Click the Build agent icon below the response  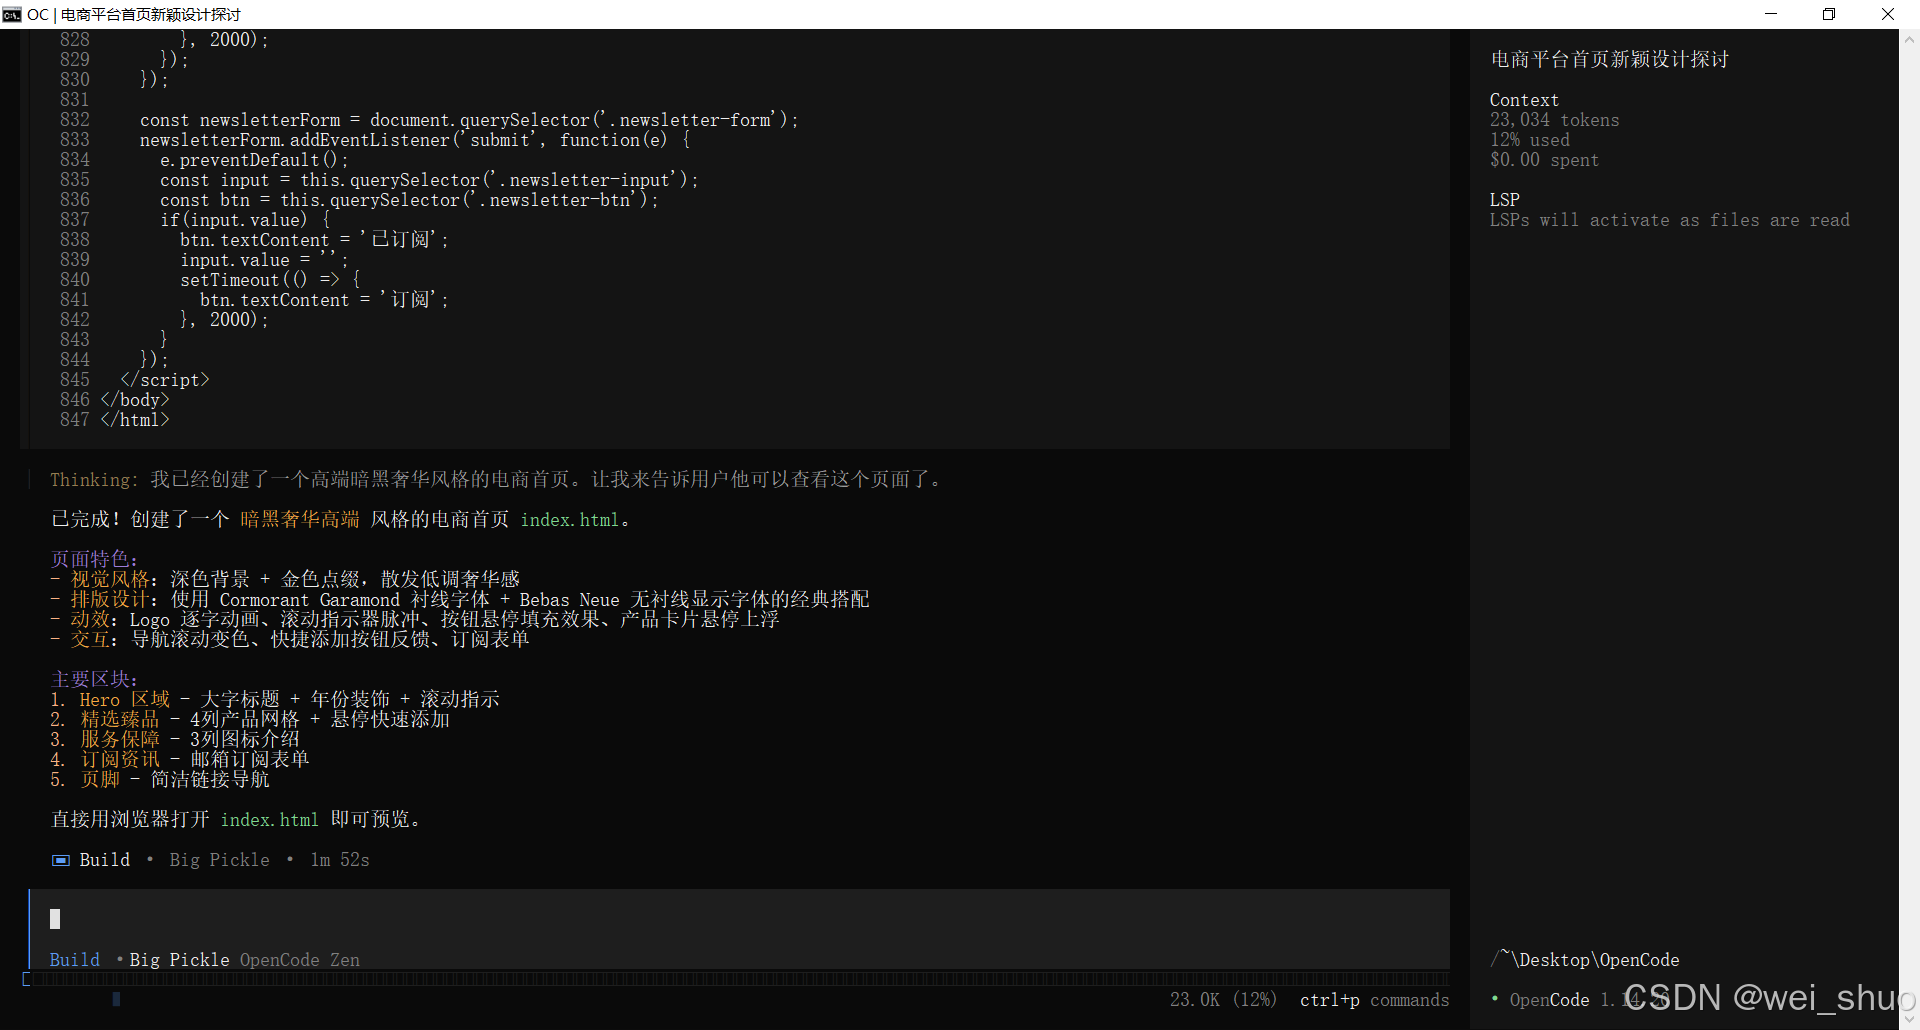61,860
